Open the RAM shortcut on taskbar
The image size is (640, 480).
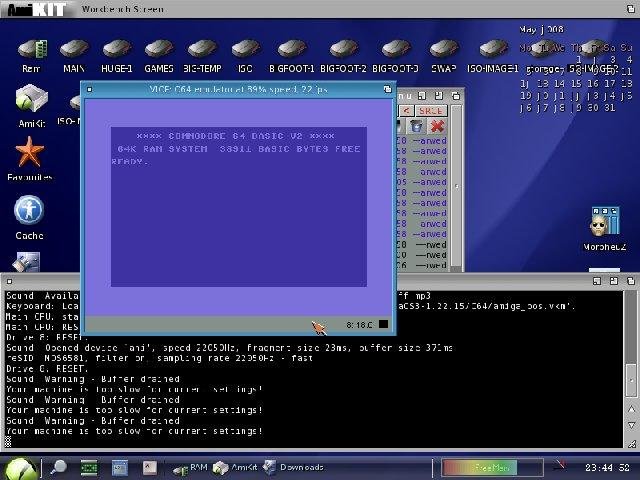[x=190, y=468]
